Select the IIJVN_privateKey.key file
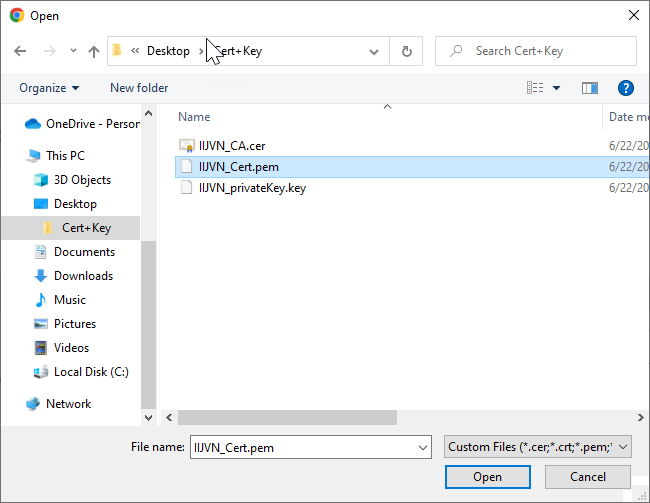Viewport: 650px width, 503px height. coord(251,188)
